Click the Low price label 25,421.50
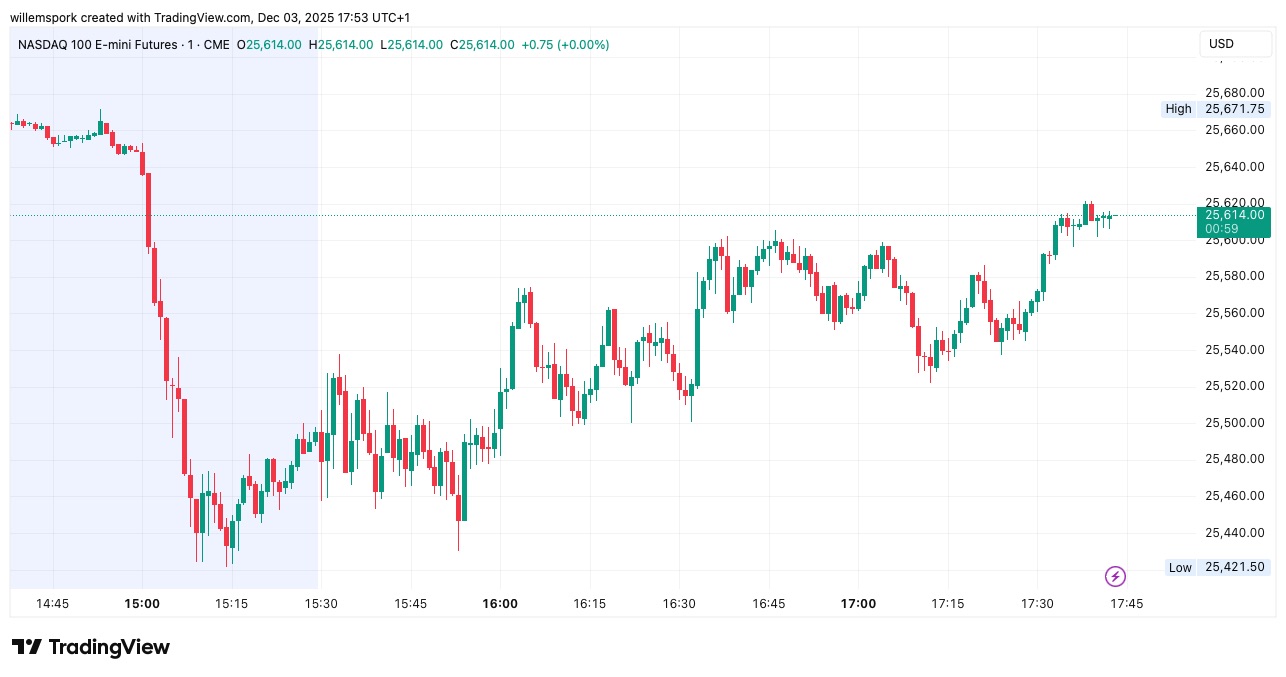This screenshot has height=677, width=1286. pos(1234,567)
